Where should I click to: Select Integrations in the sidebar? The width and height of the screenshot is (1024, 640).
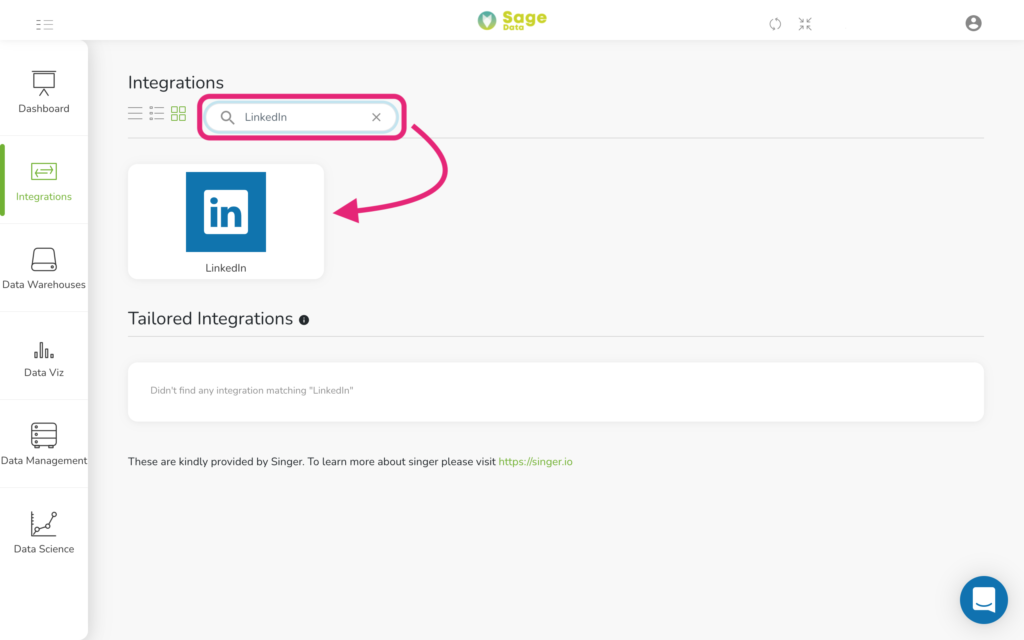point(44,181)
